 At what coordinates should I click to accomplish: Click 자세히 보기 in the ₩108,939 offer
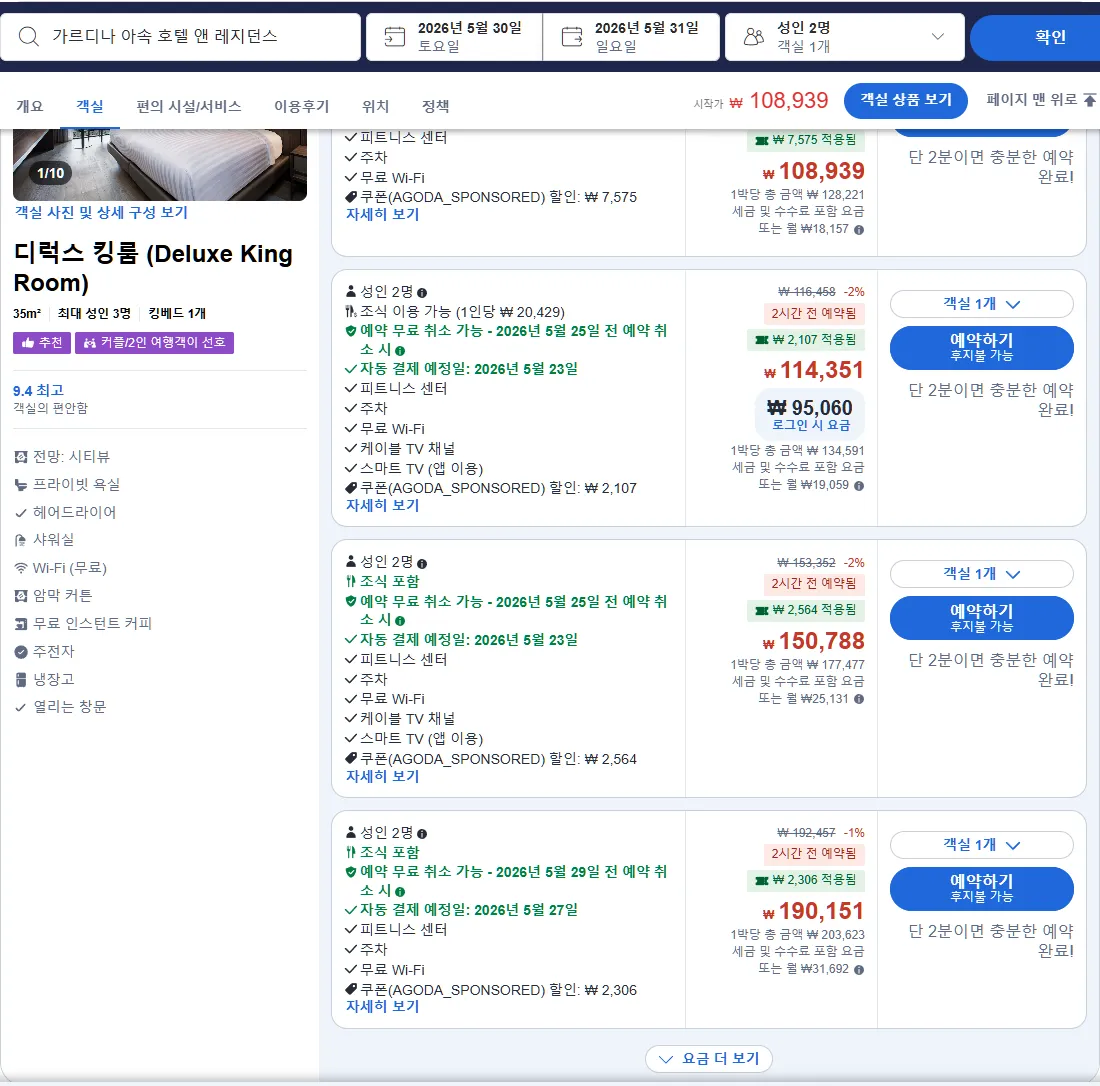point(382,215)
